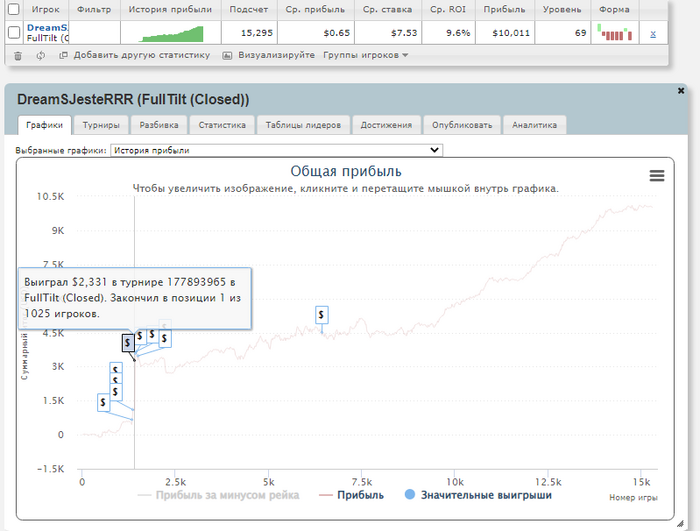Click the $0.65 average profit value
The width and height of the screenshot is (700, 531).
337,33
